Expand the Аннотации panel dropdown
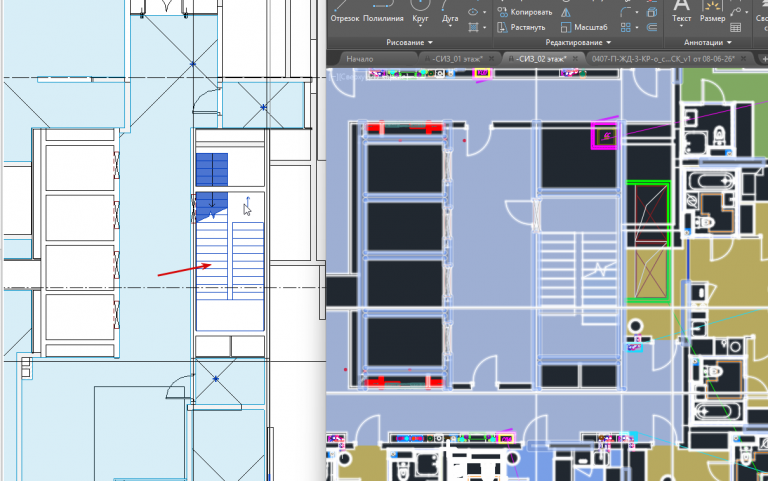This screenshot has width=768, height=481. (707, 43)
